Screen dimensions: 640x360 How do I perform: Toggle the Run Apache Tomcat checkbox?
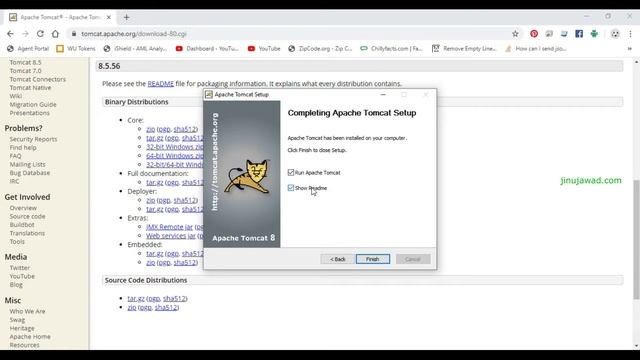click(291, 173)
